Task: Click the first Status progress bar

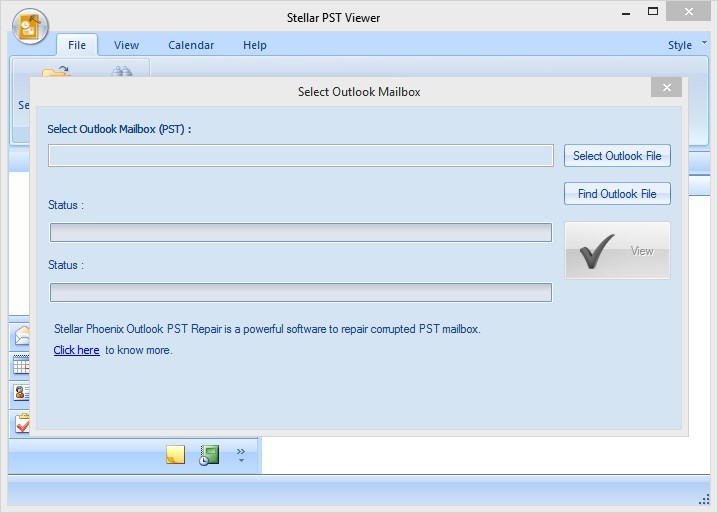Action: (301, 233)
